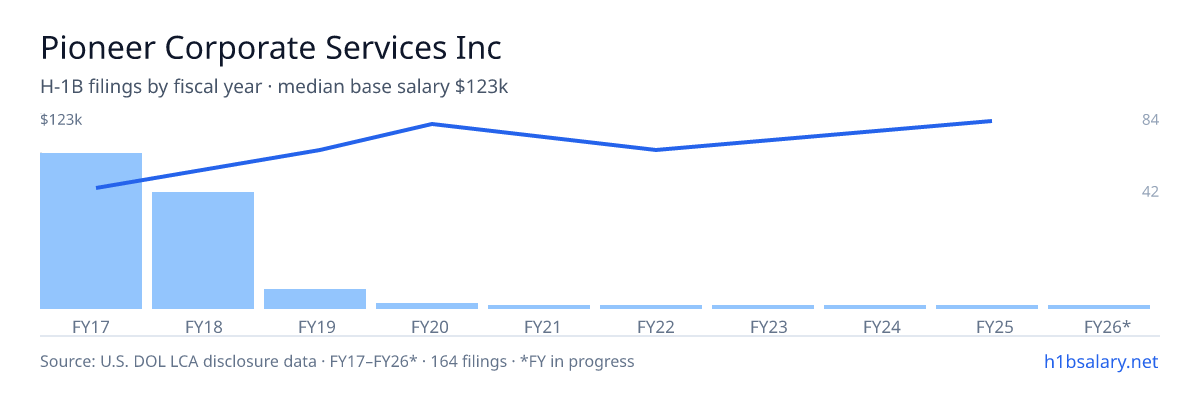Click the salary line peak at FY20
Viewport: 1200px width, 400px height.
pos(431,124)
